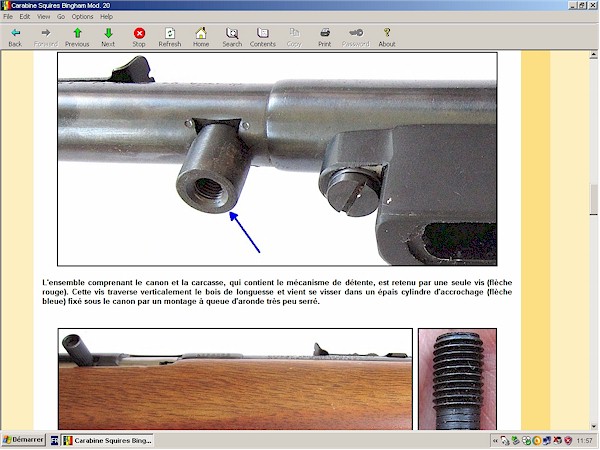This screenshot has height=450, width=600.
Task: Click the yellow circular tray icon
Action: (537, 440)
